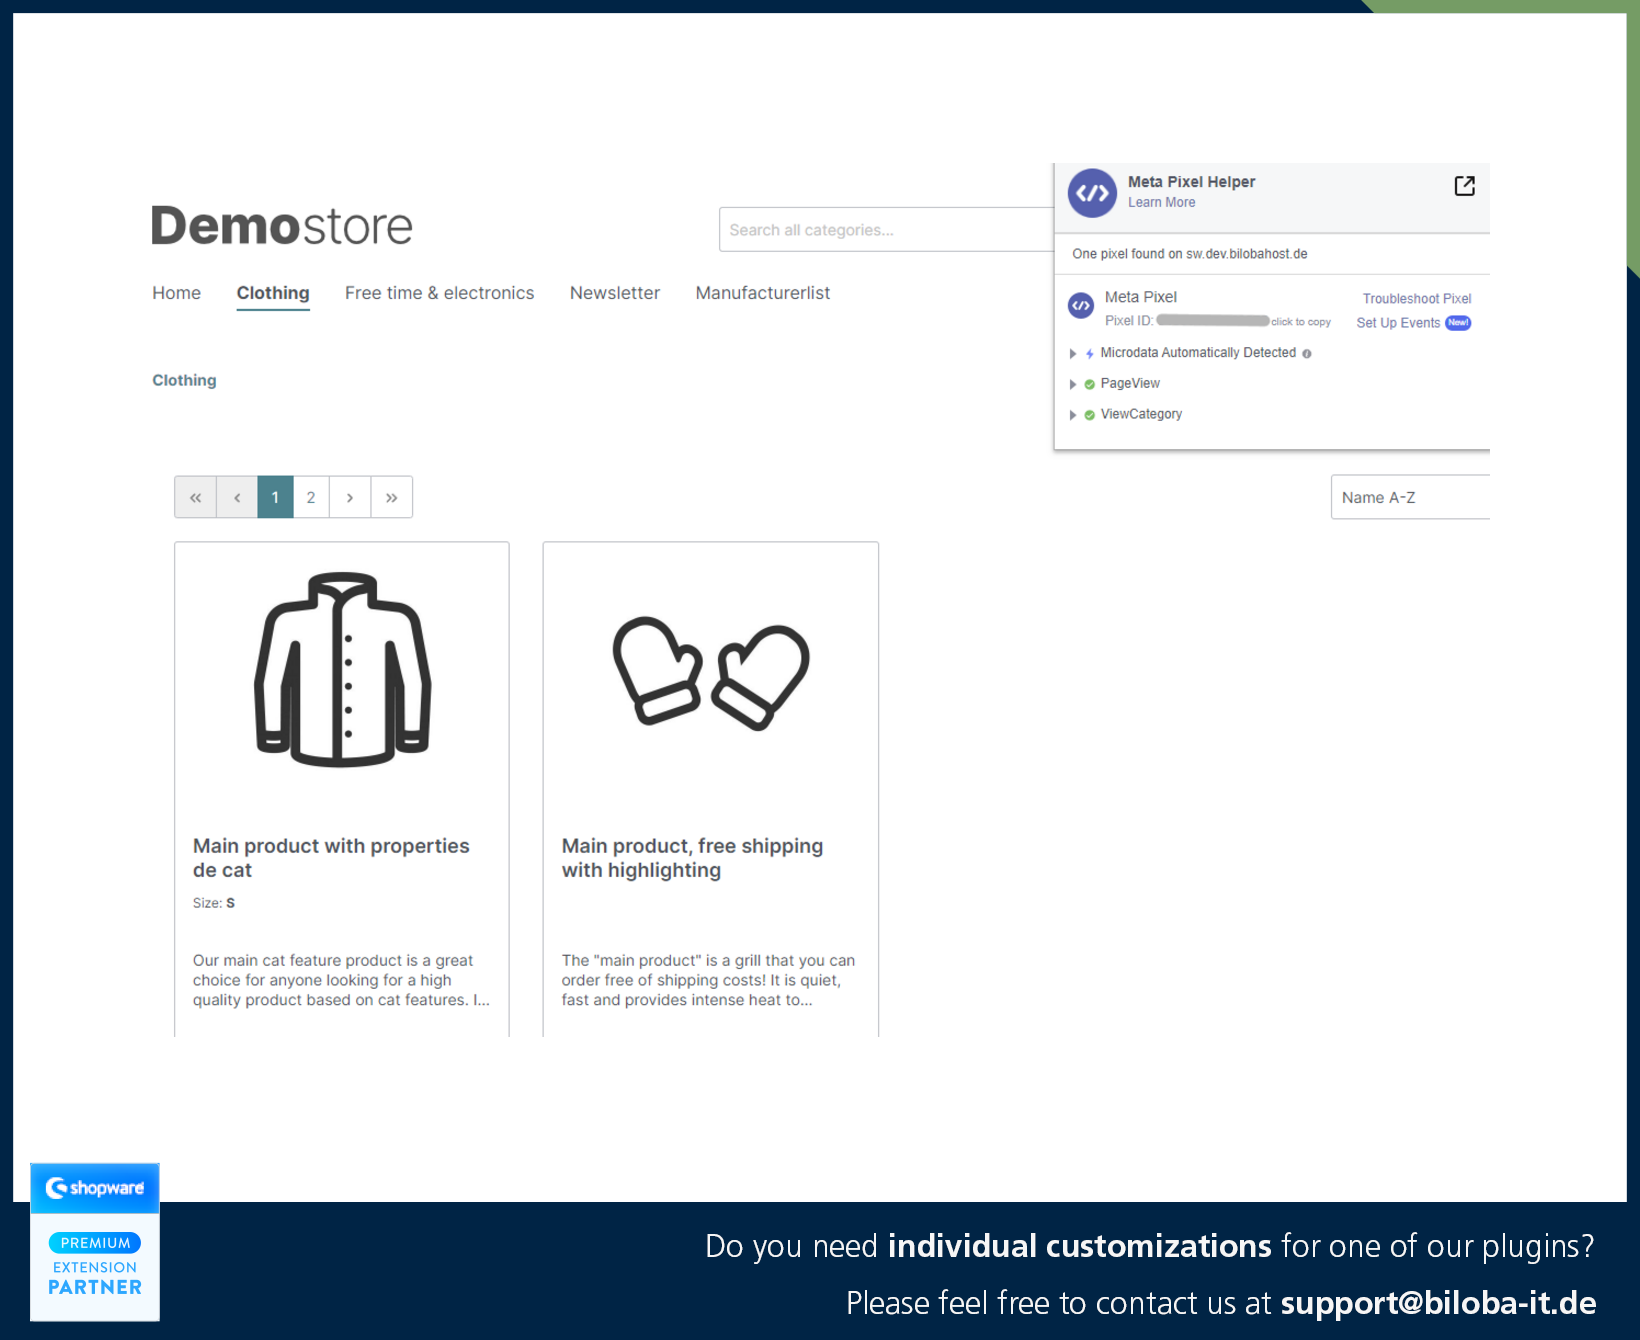Click the 'Meta Pixel Helper' panel title
The width and height of the screenshot is (1640, 1340).
[1191, 182]
